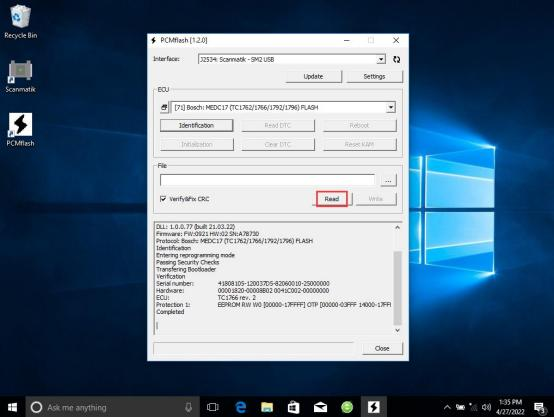
Task: Switch to PCMflash taskbar button
Action: 373,407
